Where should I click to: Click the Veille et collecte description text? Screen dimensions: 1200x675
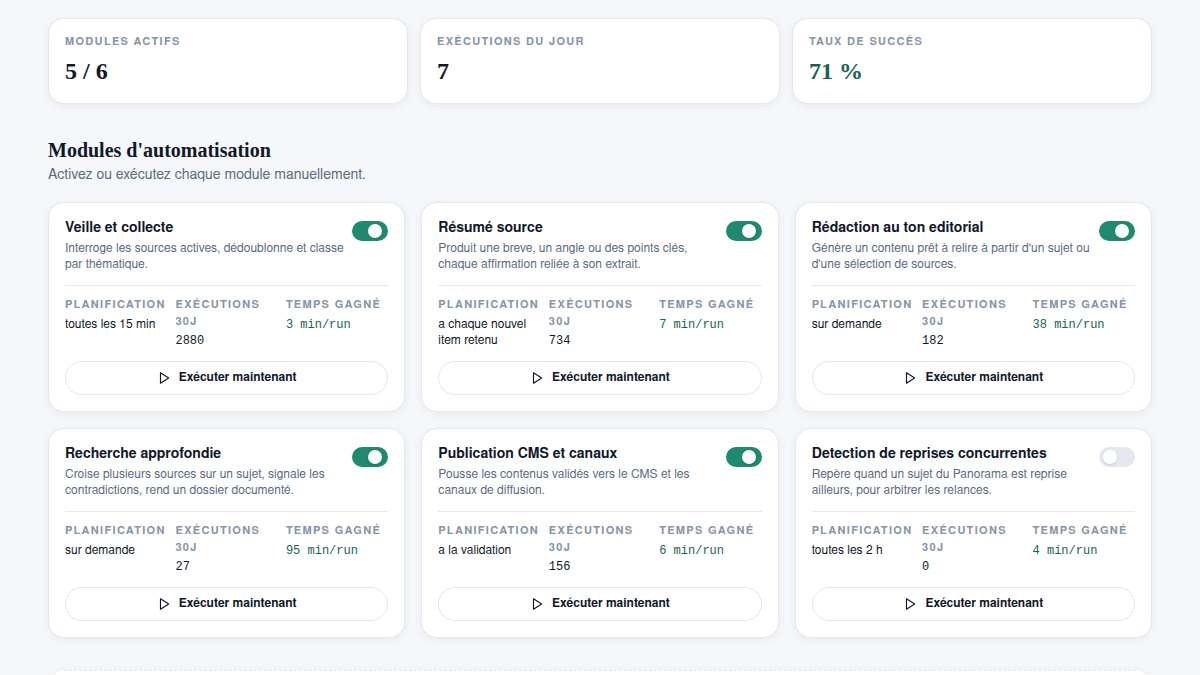click(204, 256)
